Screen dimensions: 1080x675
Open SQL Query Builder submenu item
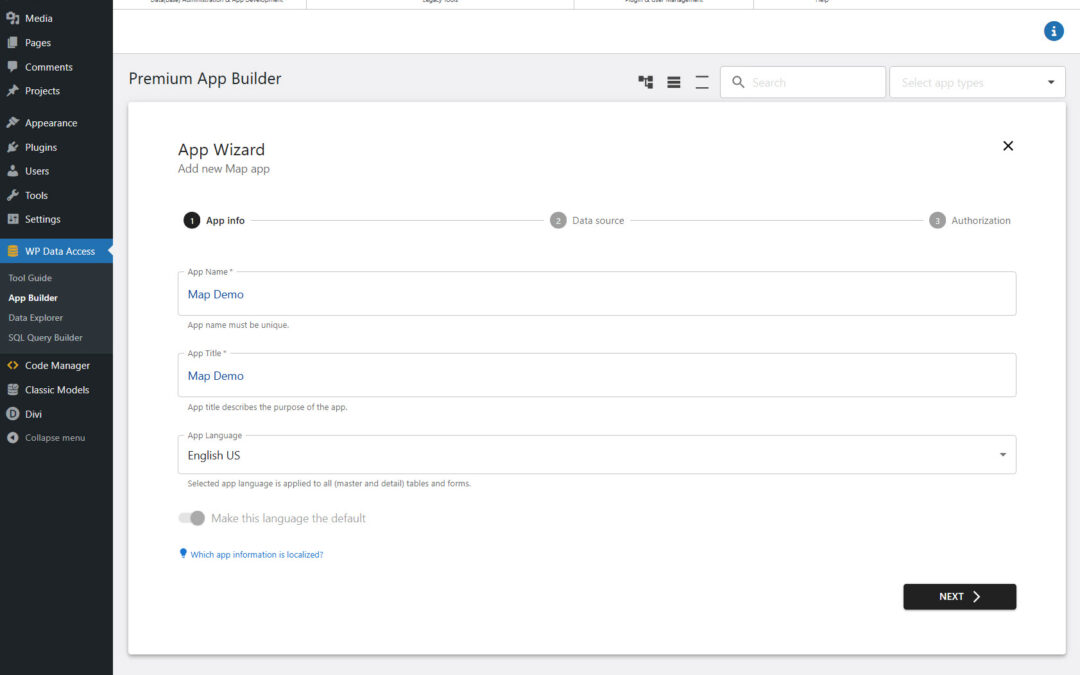(45, 338)
